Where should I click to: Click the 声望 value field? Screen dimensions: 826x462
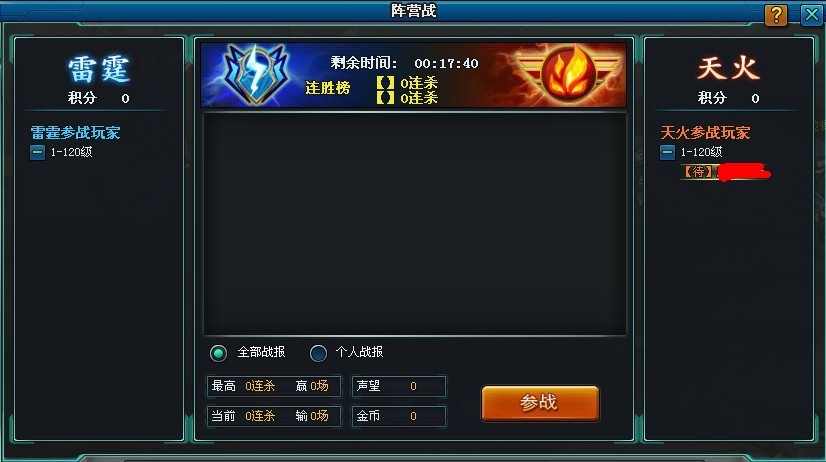tap(399, 386)
